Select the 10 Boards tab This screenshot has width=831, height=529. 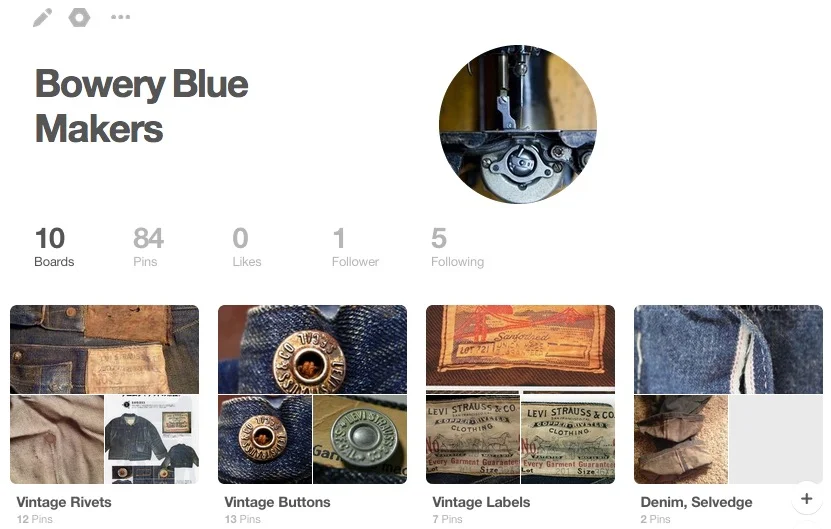coord(54,247)
